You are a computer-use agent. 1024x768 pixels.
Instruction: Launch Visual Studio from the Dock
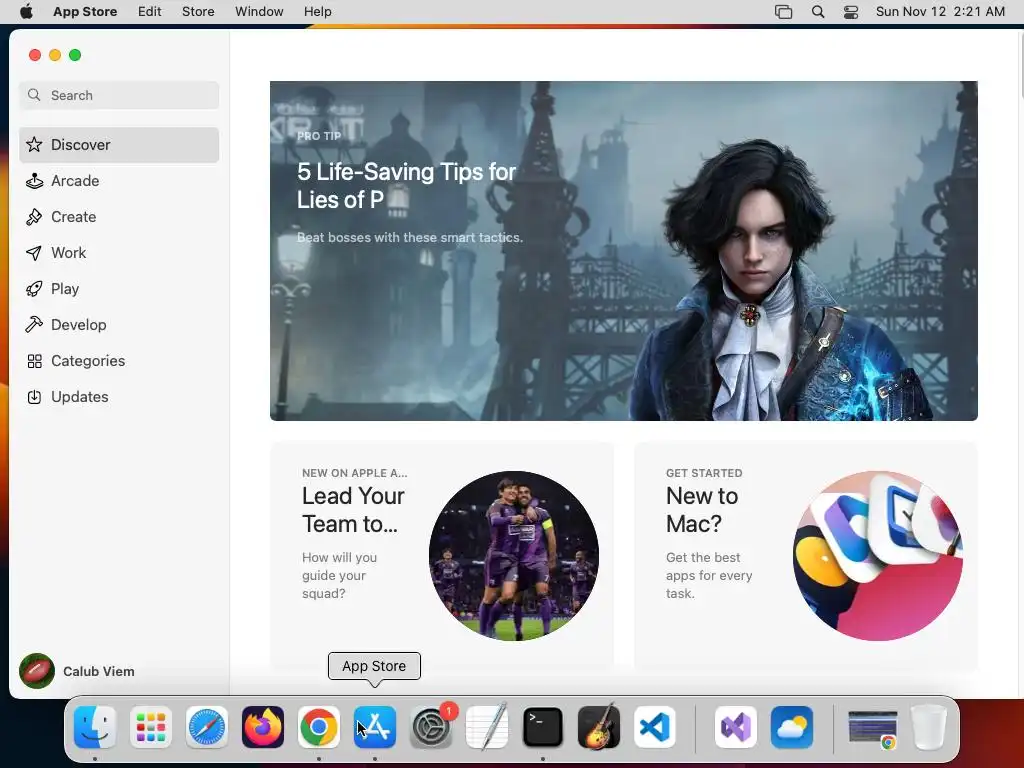[736, 727]
